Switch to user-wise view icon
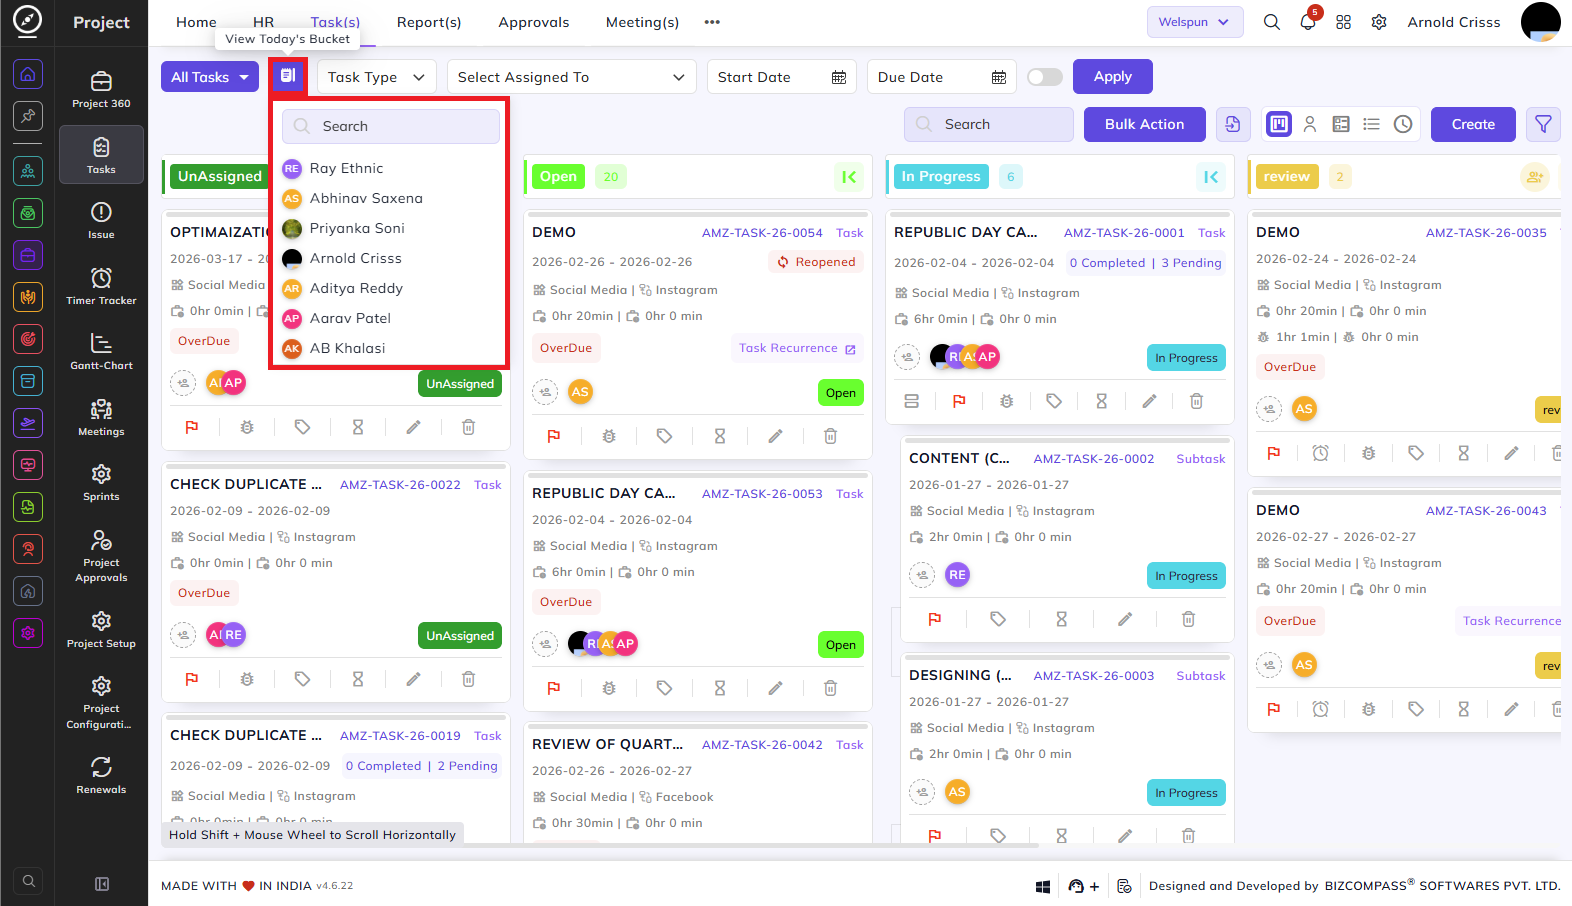The image size is (1572, 906). [x=1310, y=124]
